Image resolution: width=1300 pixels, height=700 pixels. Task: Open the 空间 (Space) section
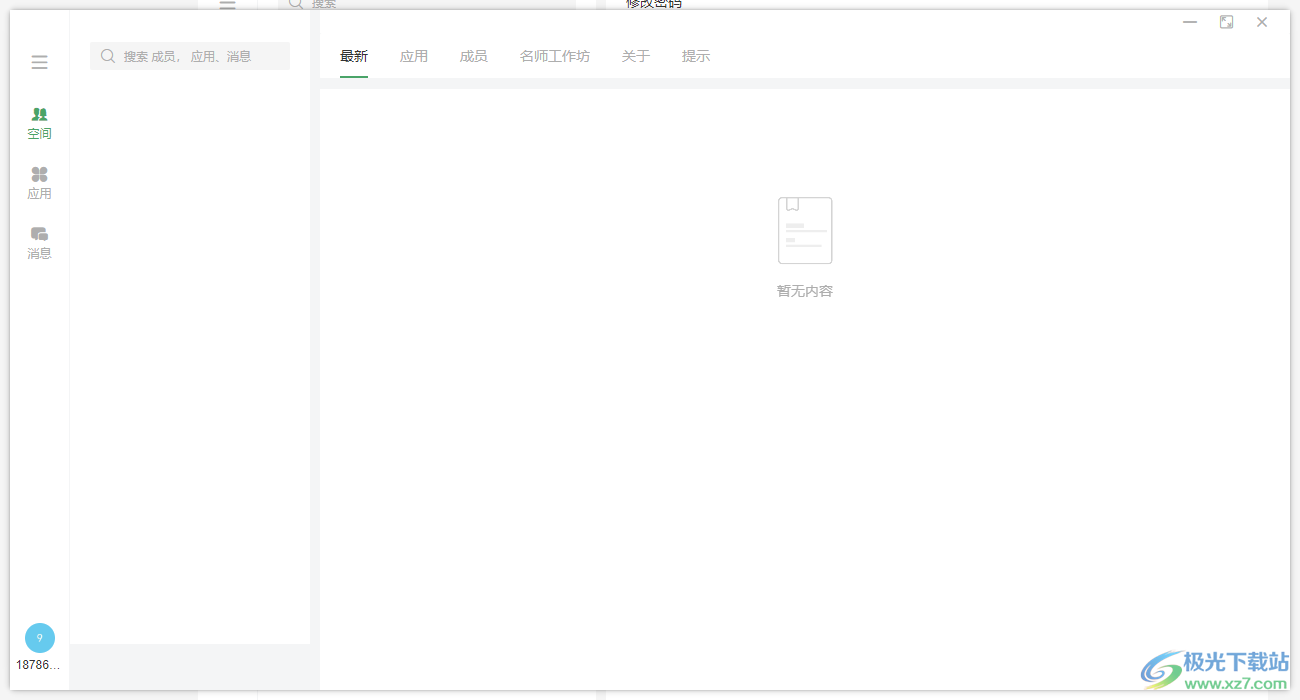pos(39,122)
